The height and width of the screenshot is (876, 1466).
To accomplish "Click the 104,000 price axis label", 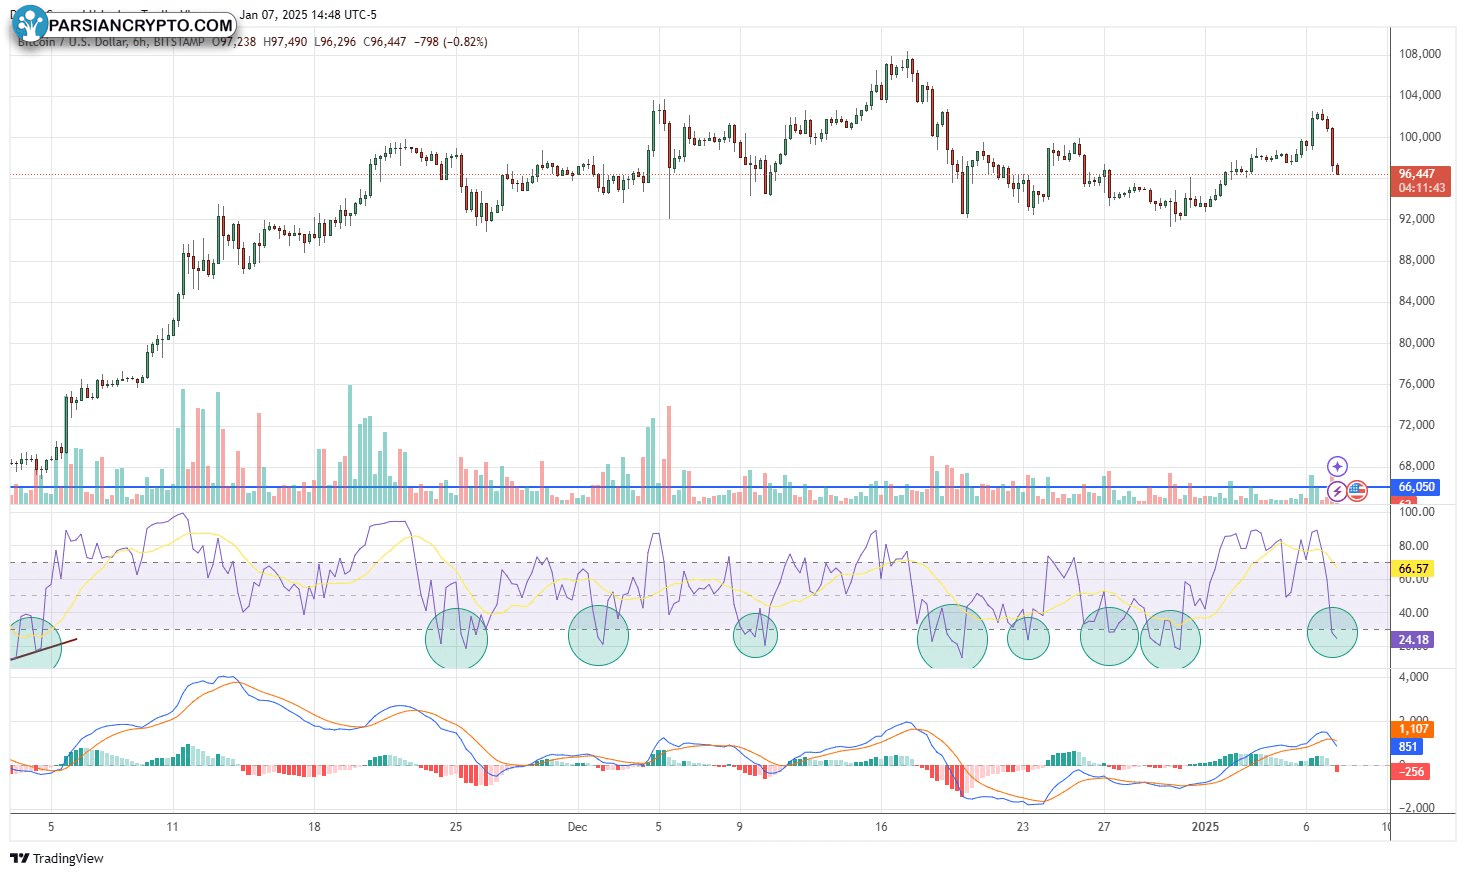I will (x=1419, y=95).
